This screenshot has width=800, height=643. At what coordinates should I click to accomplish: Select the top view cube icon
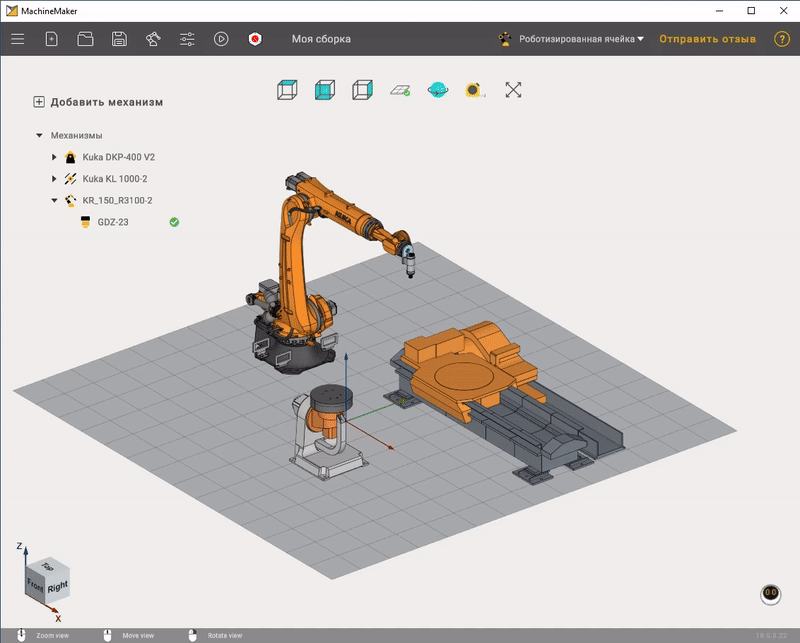(x=287, y=90)
